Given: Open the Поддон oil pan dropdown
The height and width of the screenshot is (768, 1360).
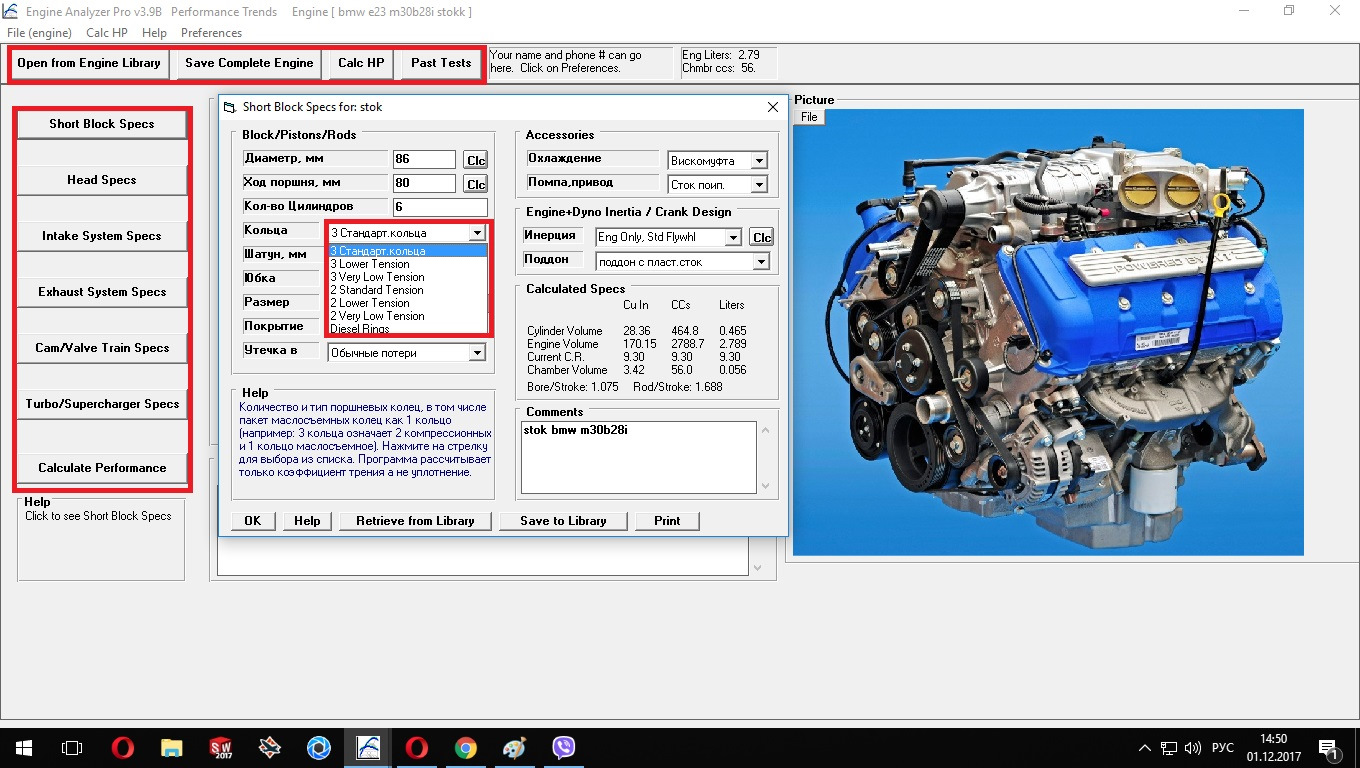Looking at the screenshot, I should (x=761, y=262).
